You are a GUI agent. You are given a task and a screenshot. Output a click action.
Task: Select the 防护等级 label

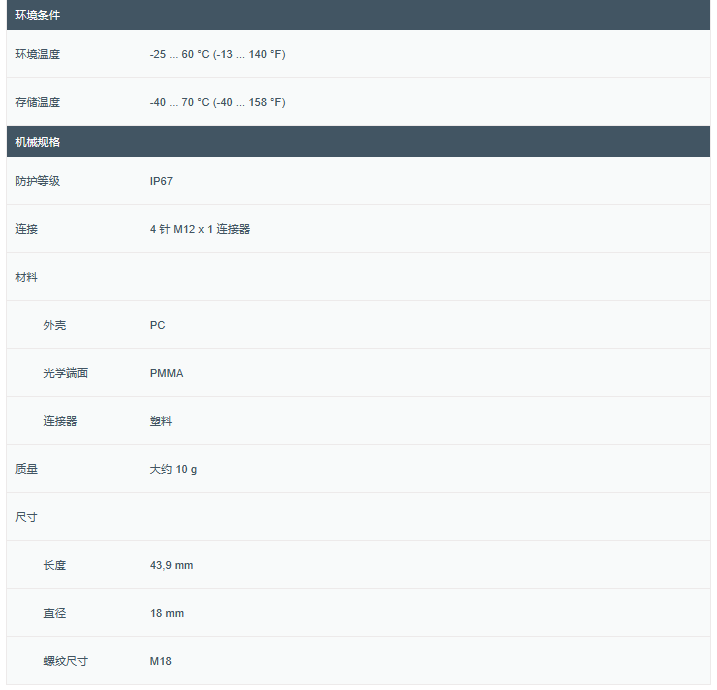38,181
